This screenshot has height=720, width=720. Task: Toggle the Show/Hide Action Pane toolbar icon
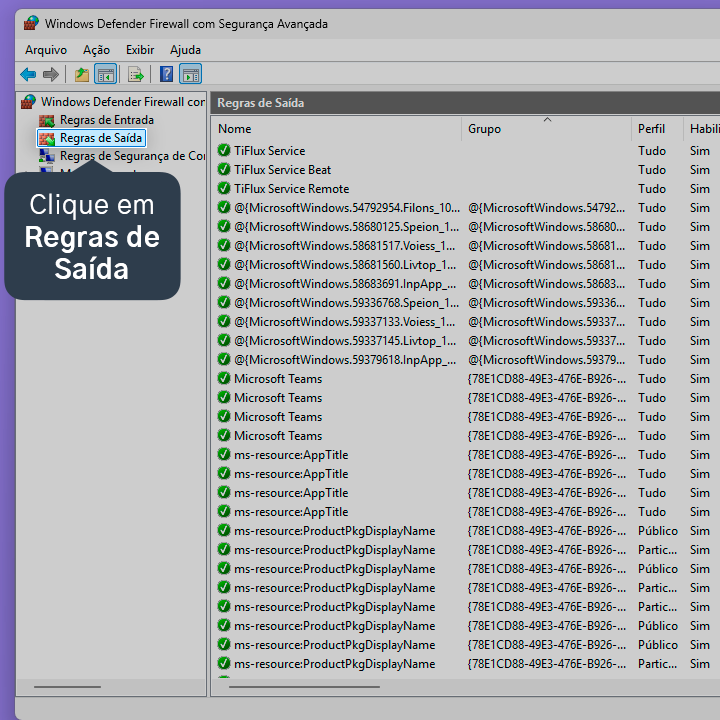(191, 74)
